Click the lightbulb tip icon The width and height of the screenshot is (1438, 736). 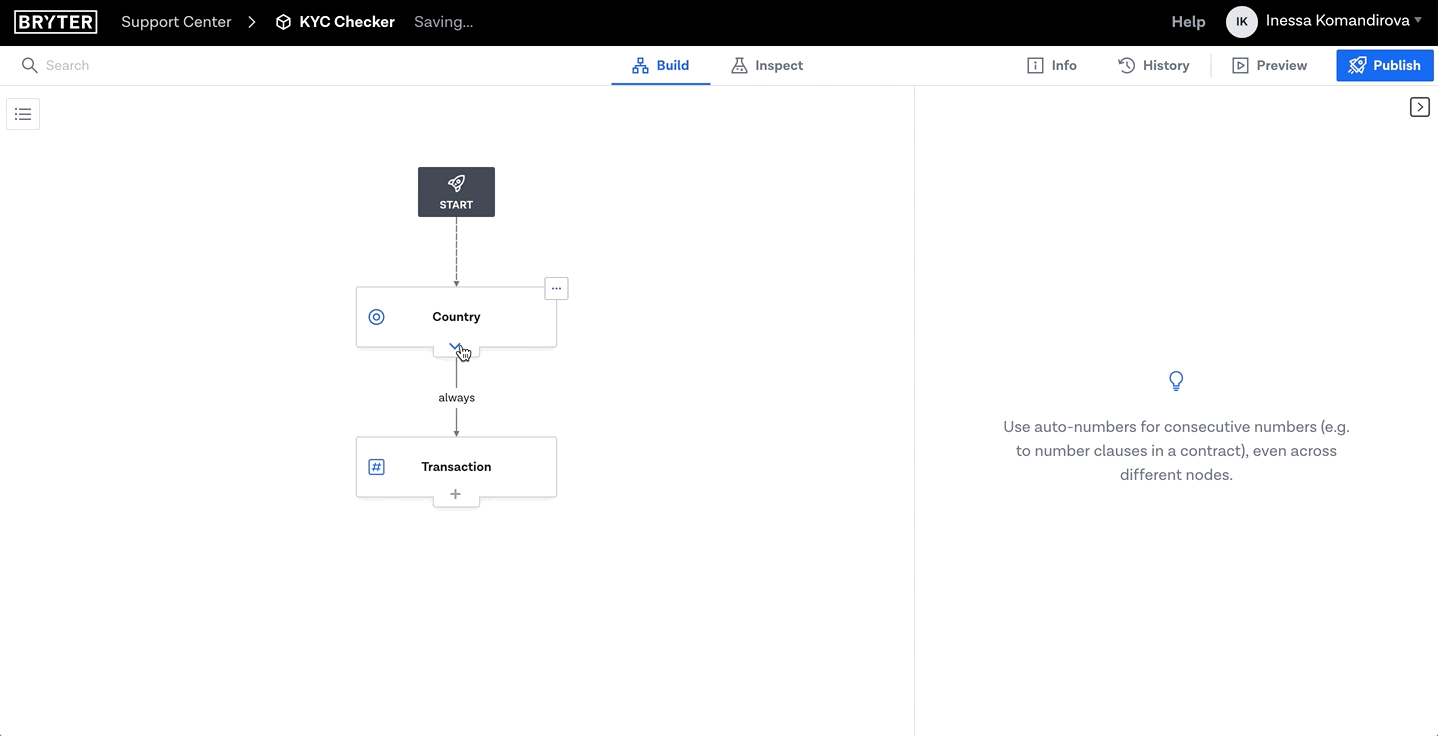click(x=1176, y=381)
